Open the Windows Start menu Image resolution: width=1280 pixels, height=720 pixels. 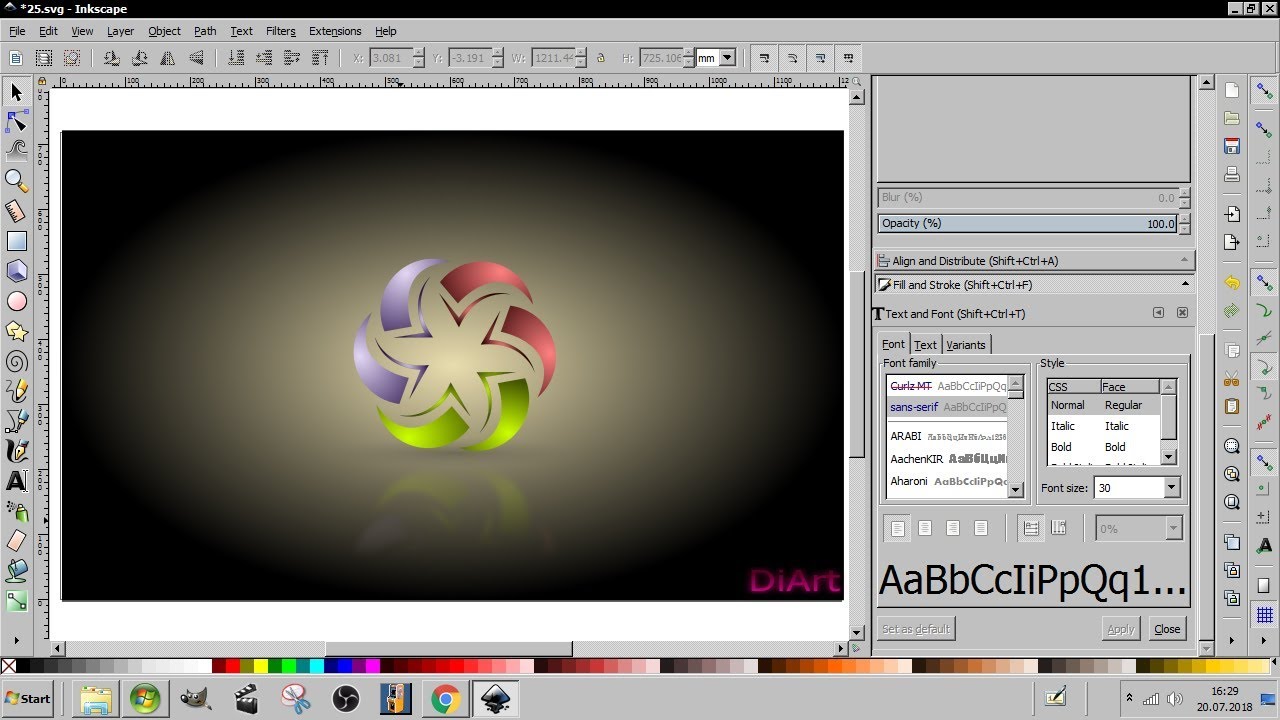point(28,699)
